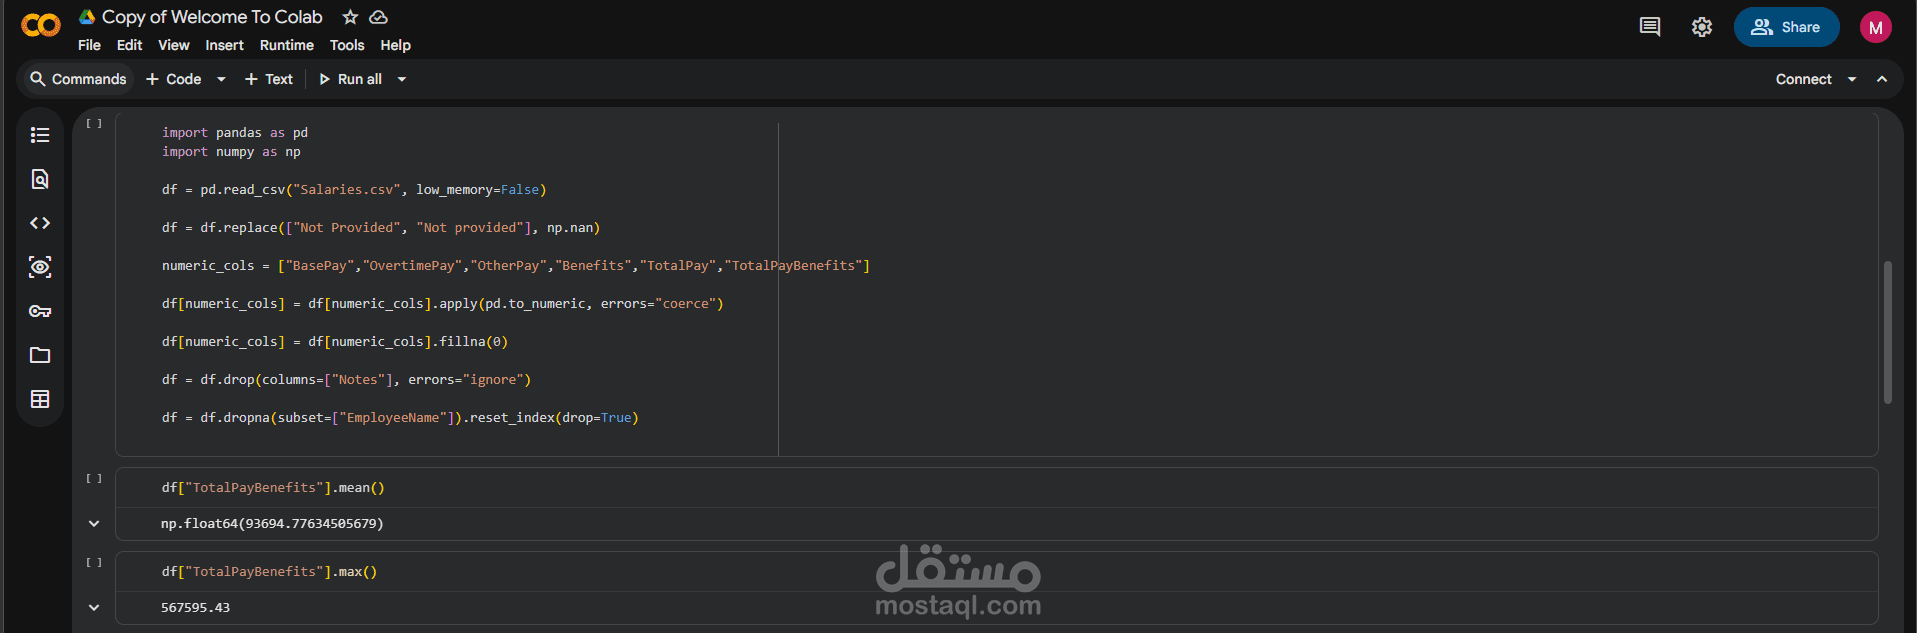Click the 567595.43 output value
The image size is (1917, 633).
coord(195,608)
